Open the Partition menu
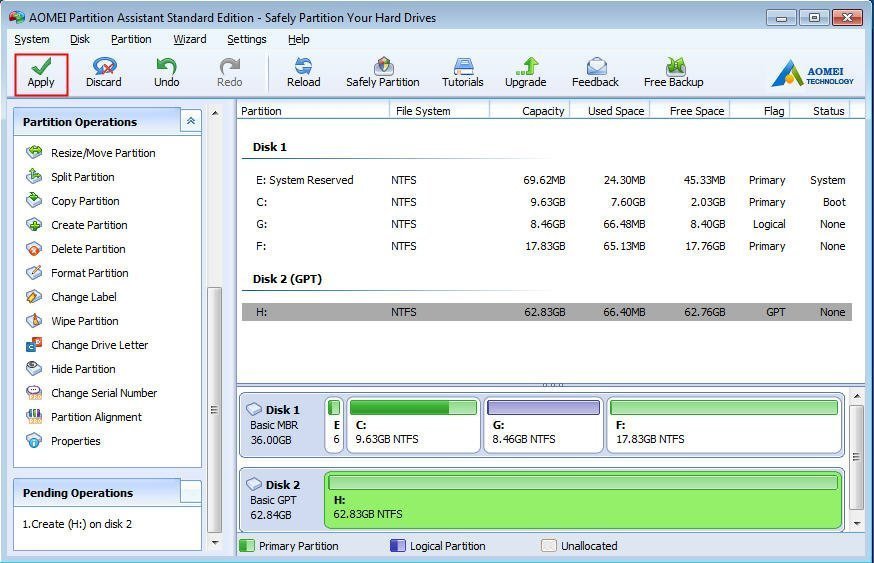Viewport: 874px width, 563px height. point(131,39)
